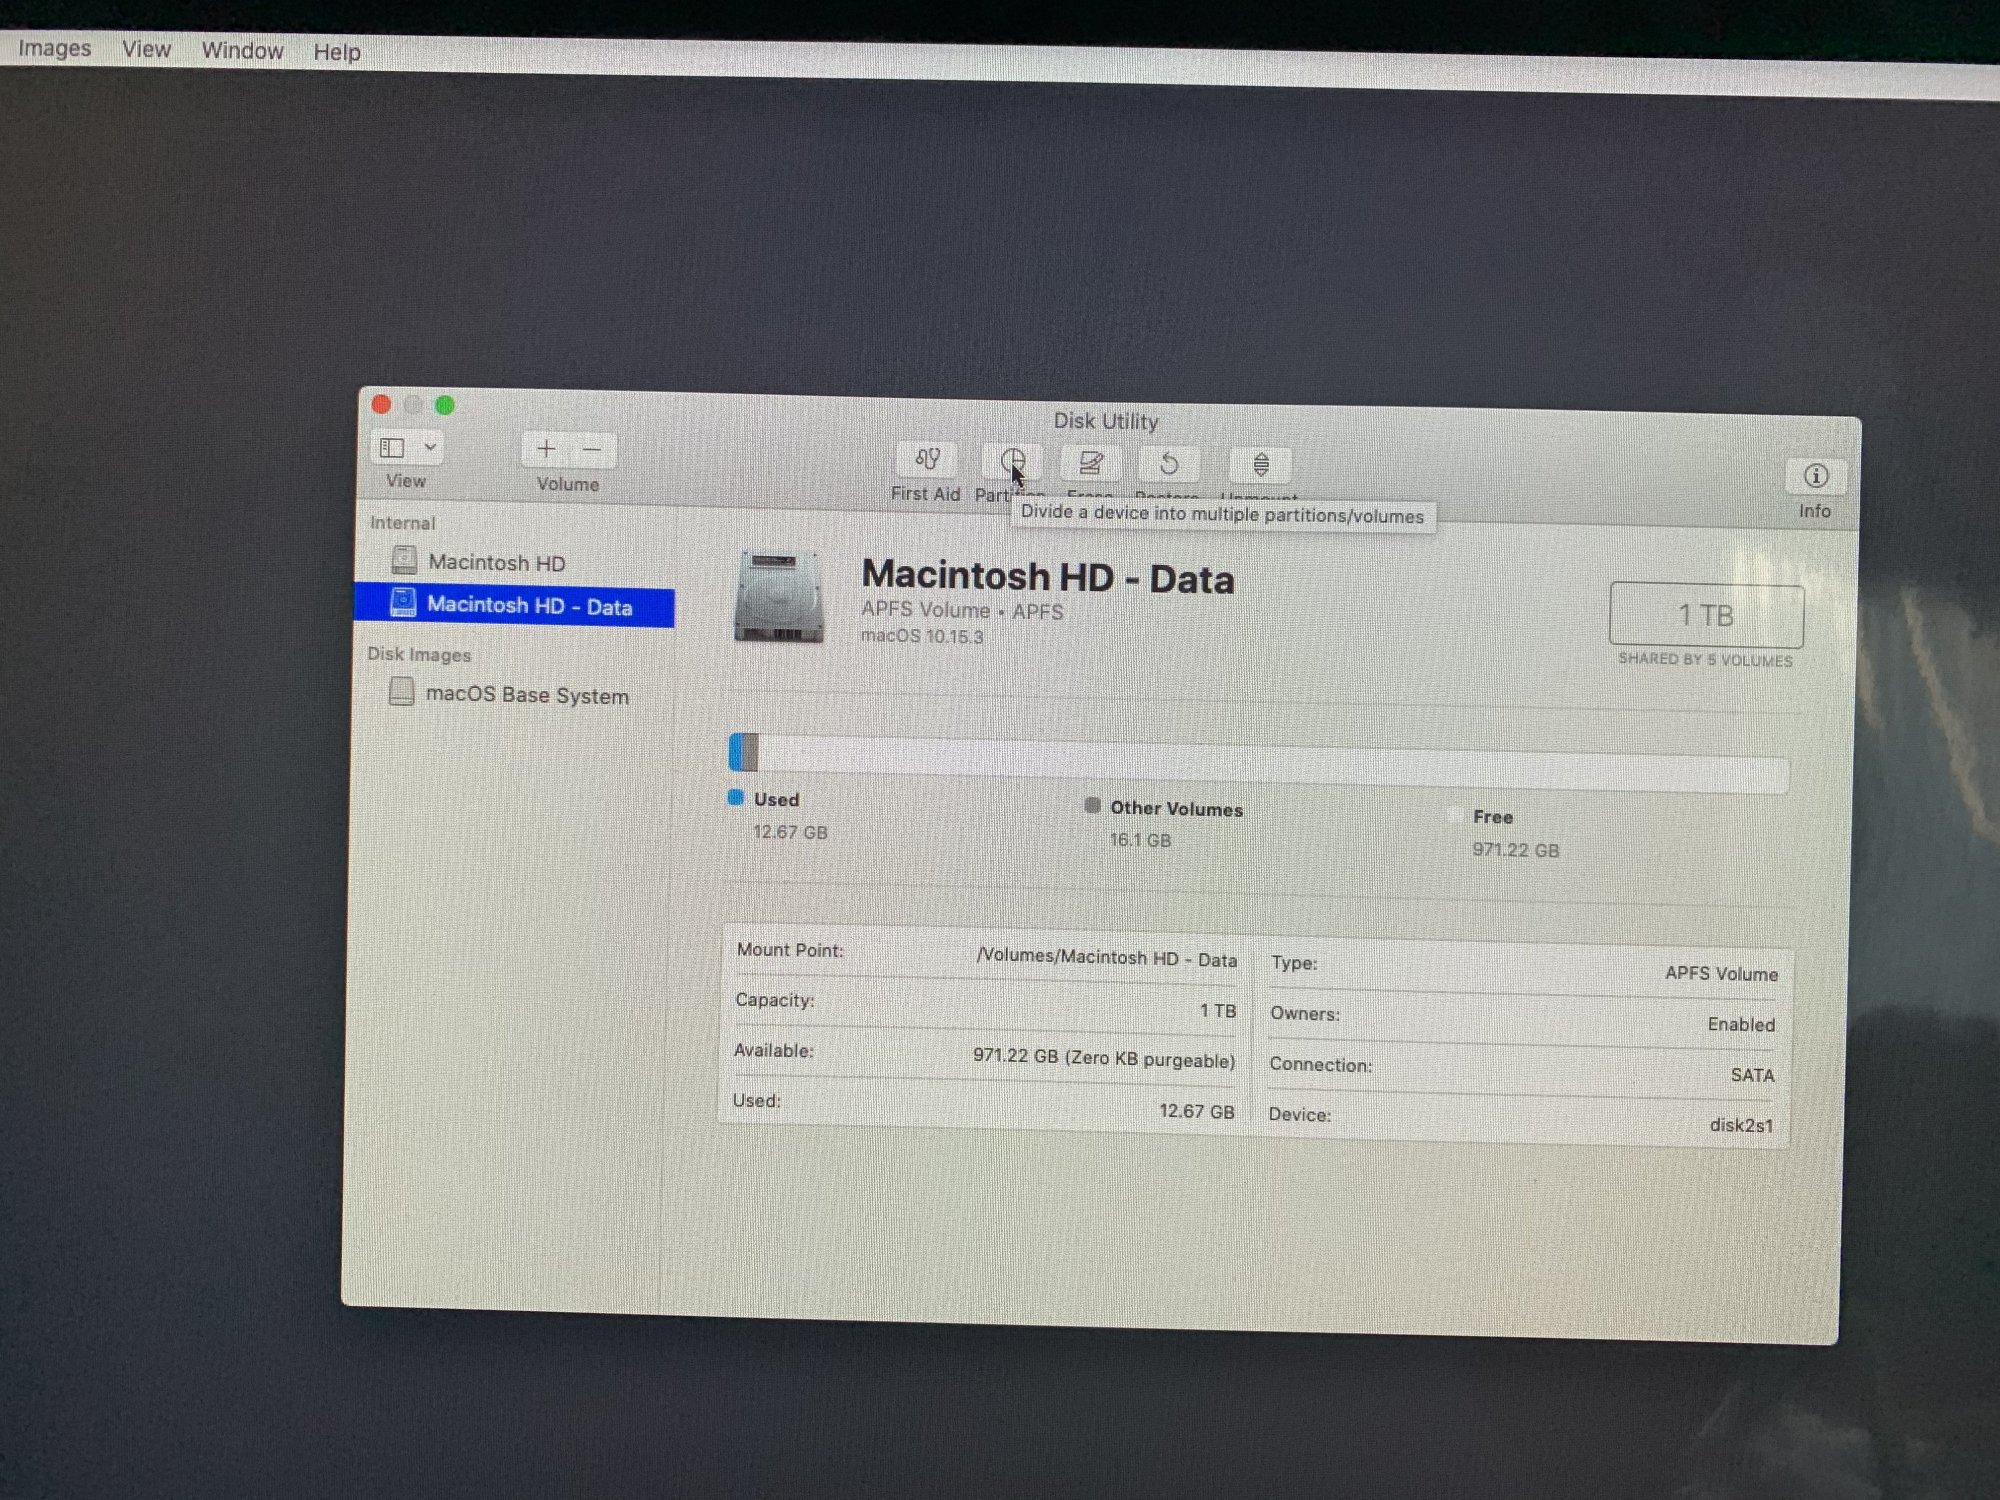Click the gray Other Volumes legend dot
2000x1500 pixels.
(1092, 805)
